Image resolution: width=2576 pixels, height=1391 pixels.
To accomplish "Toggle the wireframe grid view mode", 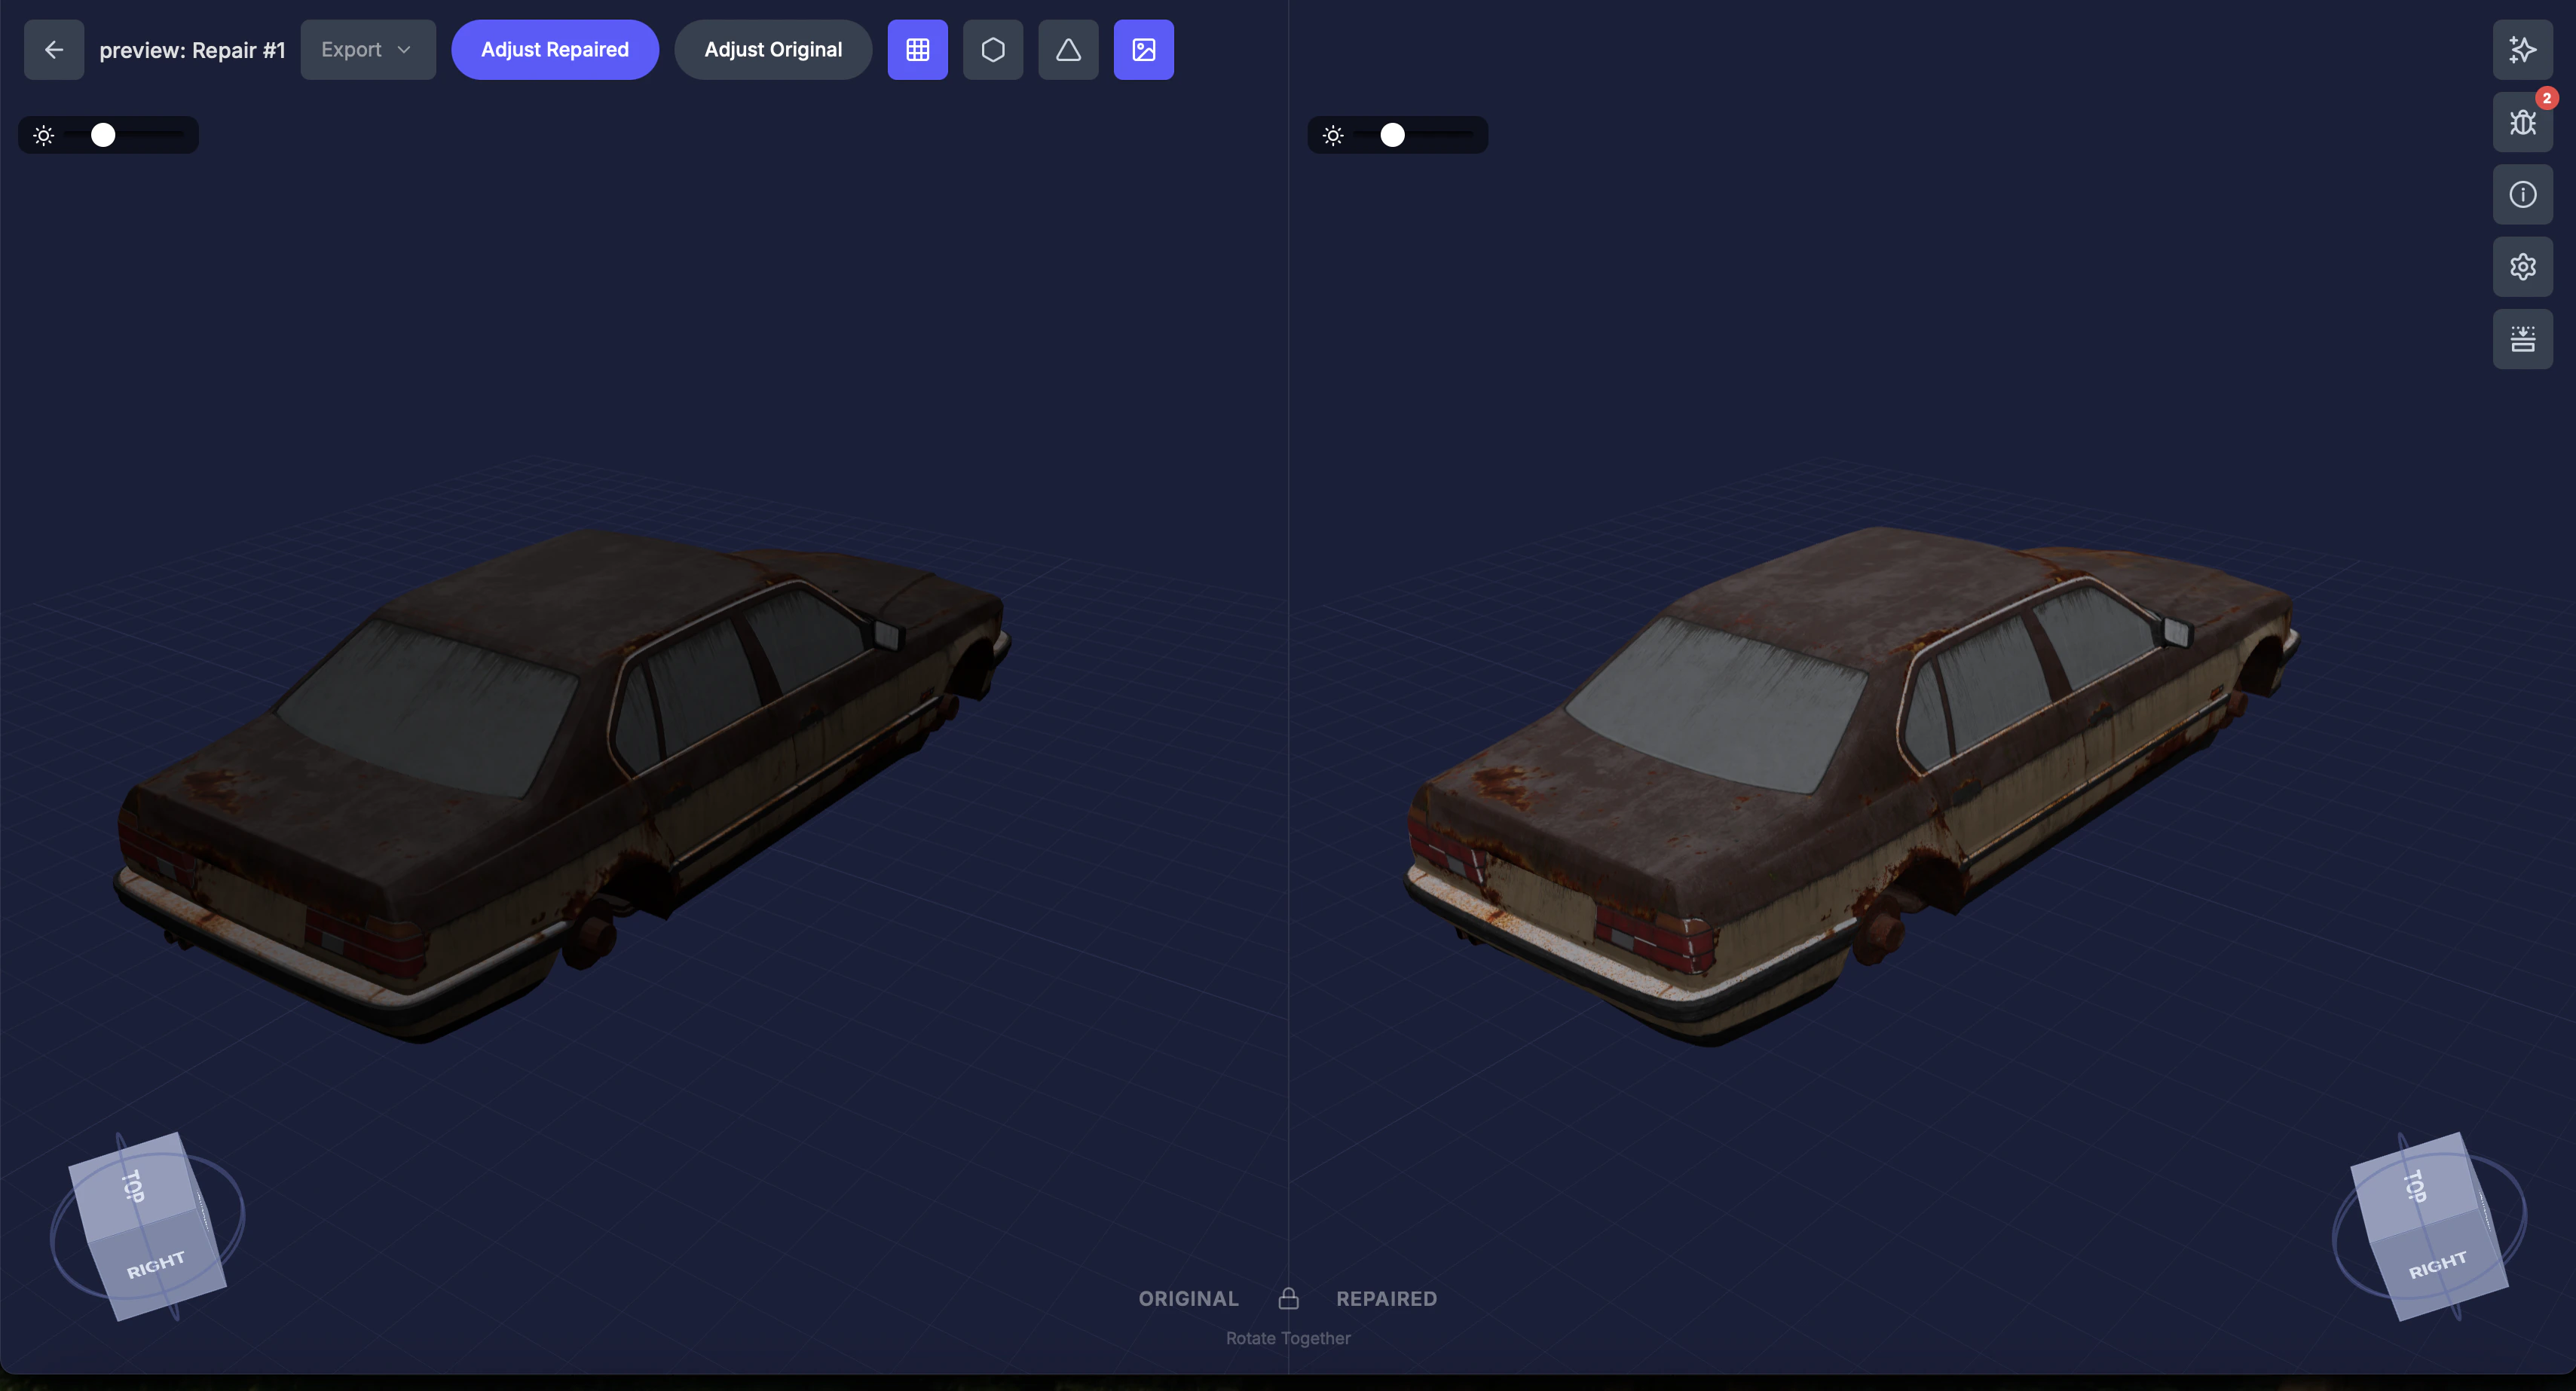I will (x=917, y=49).
